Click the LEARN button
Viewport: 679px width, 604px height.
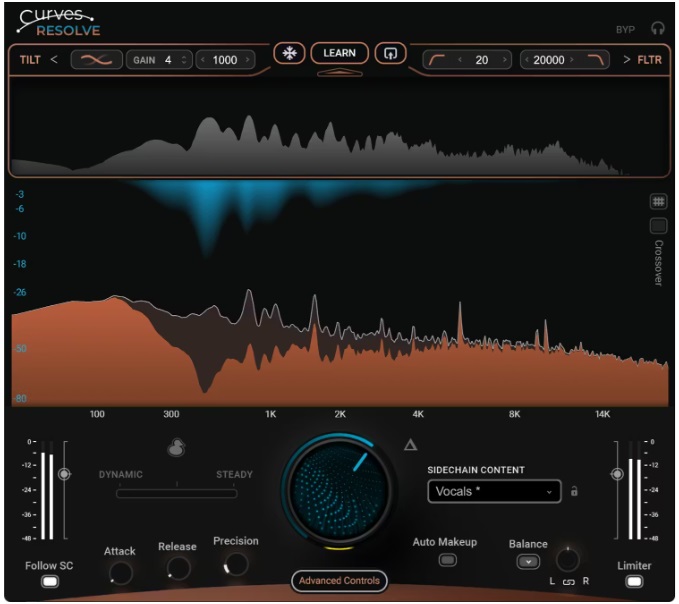coord(339,53)
